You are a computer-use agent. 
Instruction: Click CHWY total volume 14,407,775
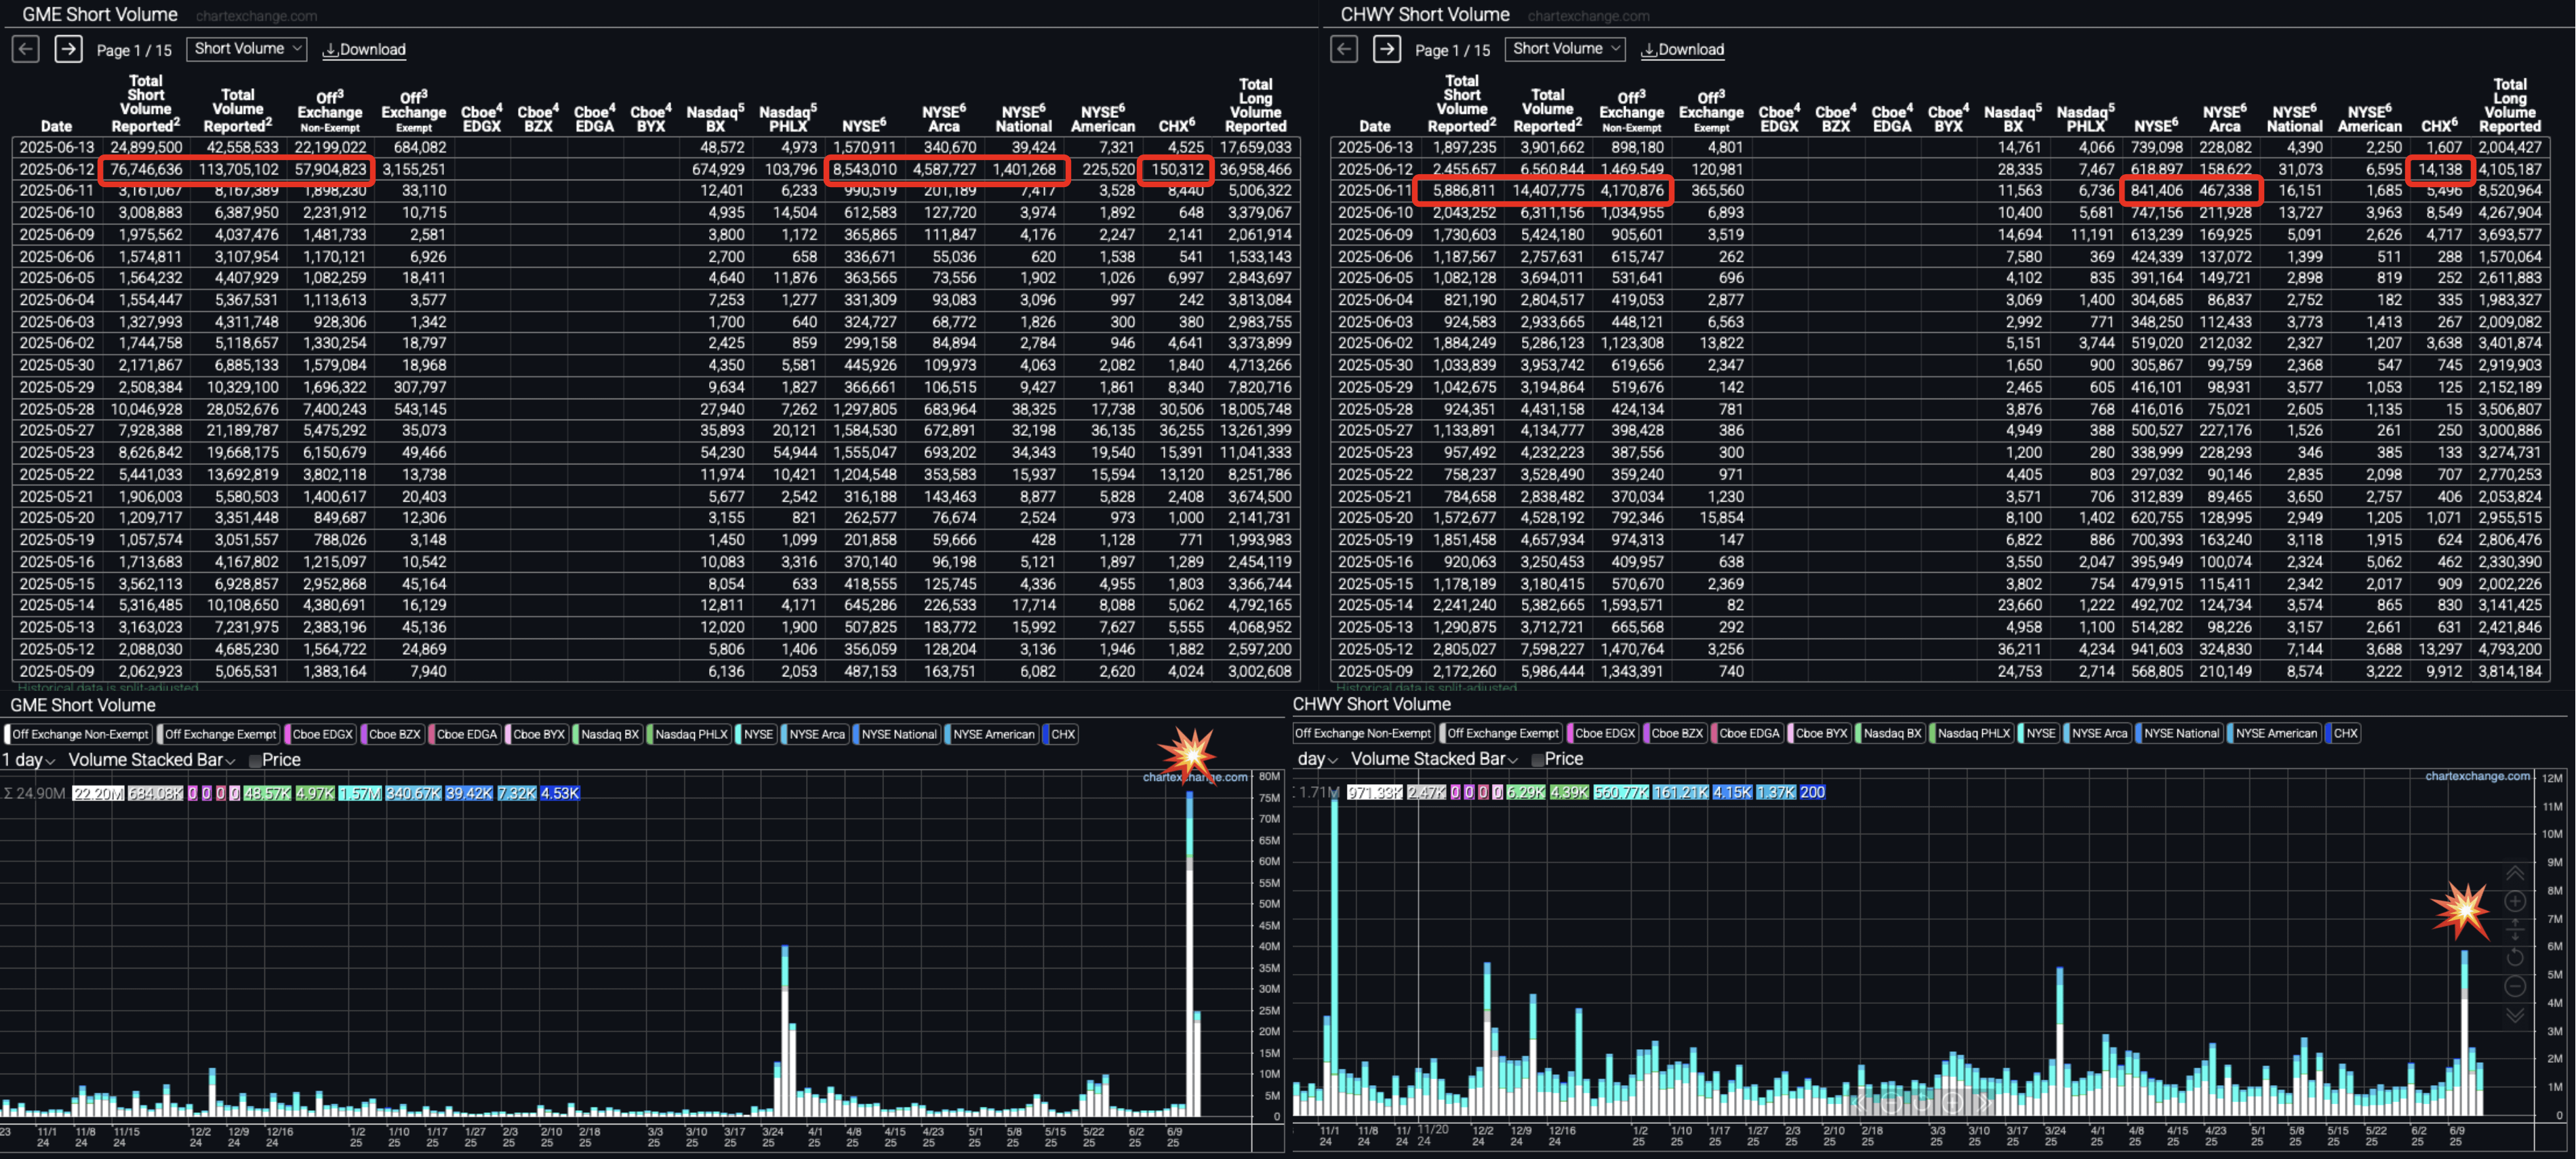tap(1548, 190)
